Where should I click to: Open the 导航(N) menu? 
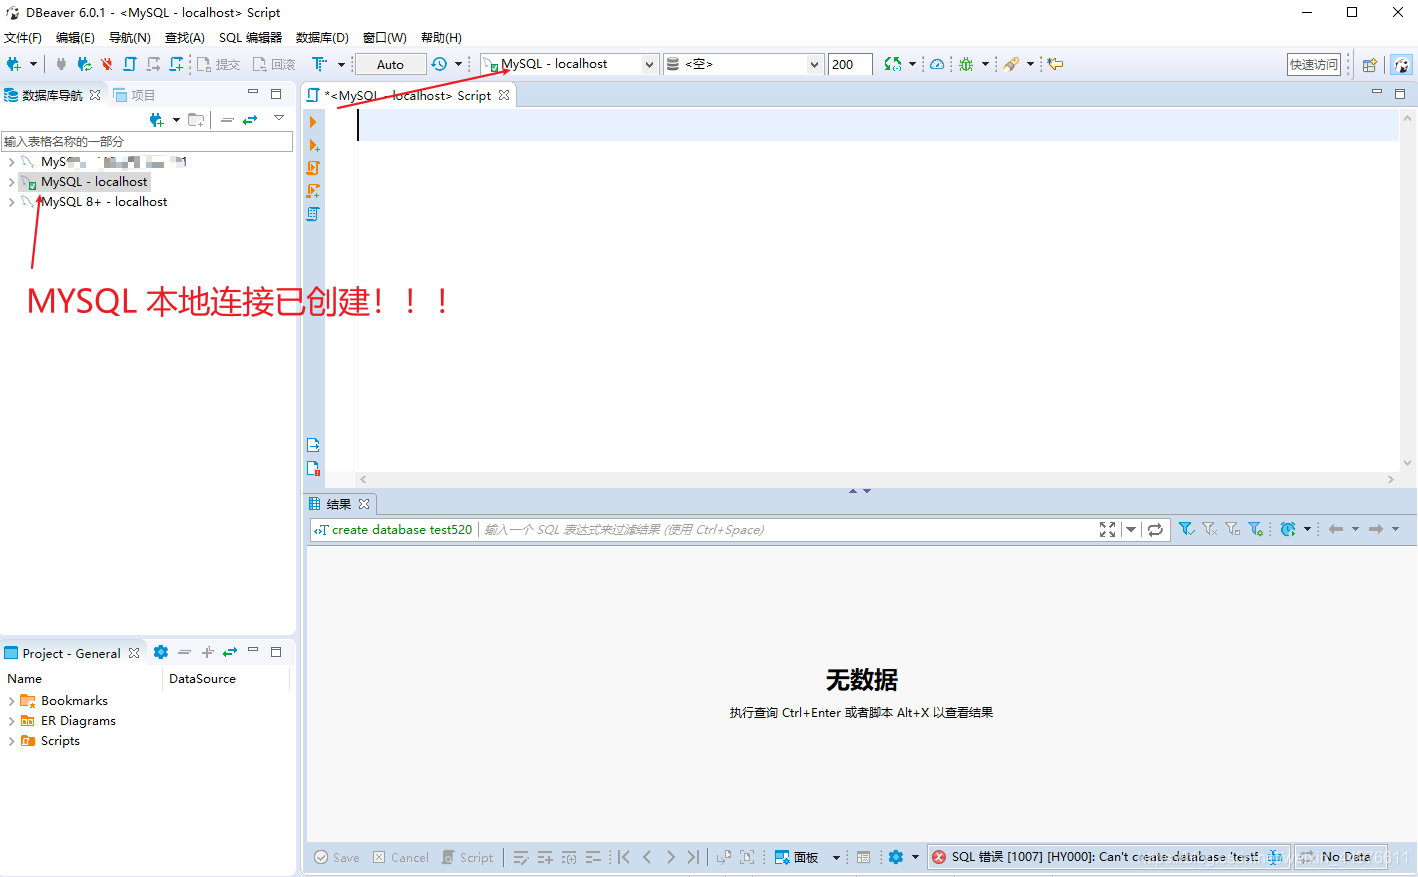coord(130,37)
